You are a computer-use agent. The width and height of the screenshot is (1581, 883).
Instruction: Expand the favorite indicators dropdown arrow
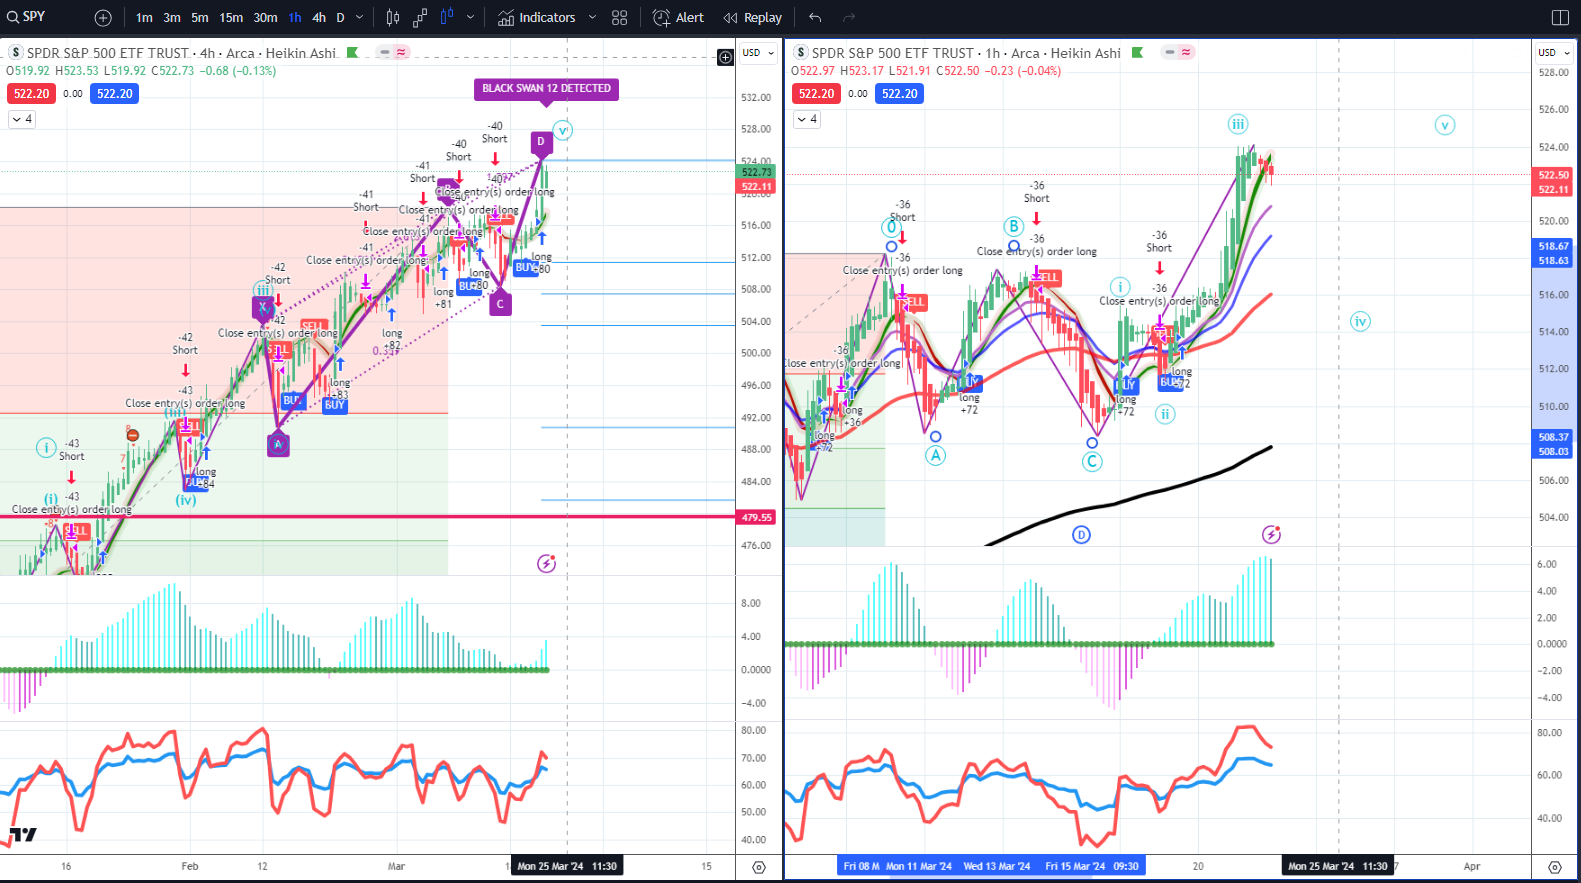[x=592, y=18]
